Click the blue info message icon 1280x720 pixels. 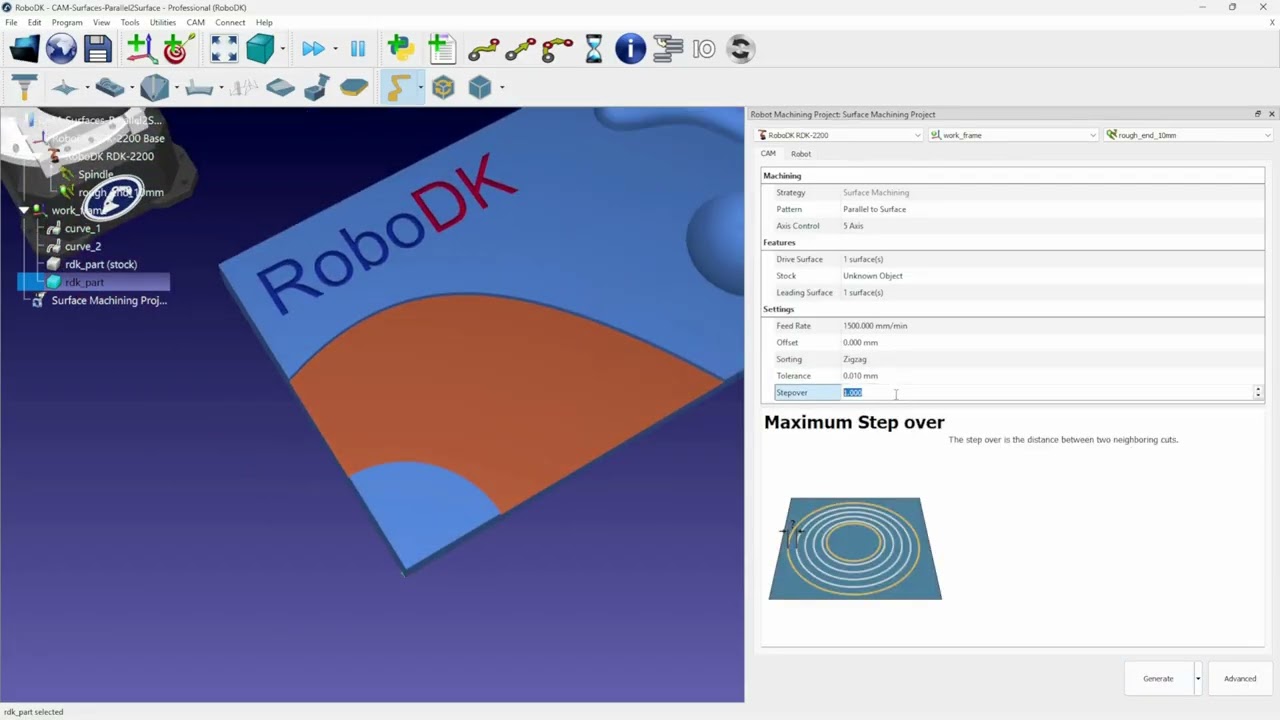630,49
